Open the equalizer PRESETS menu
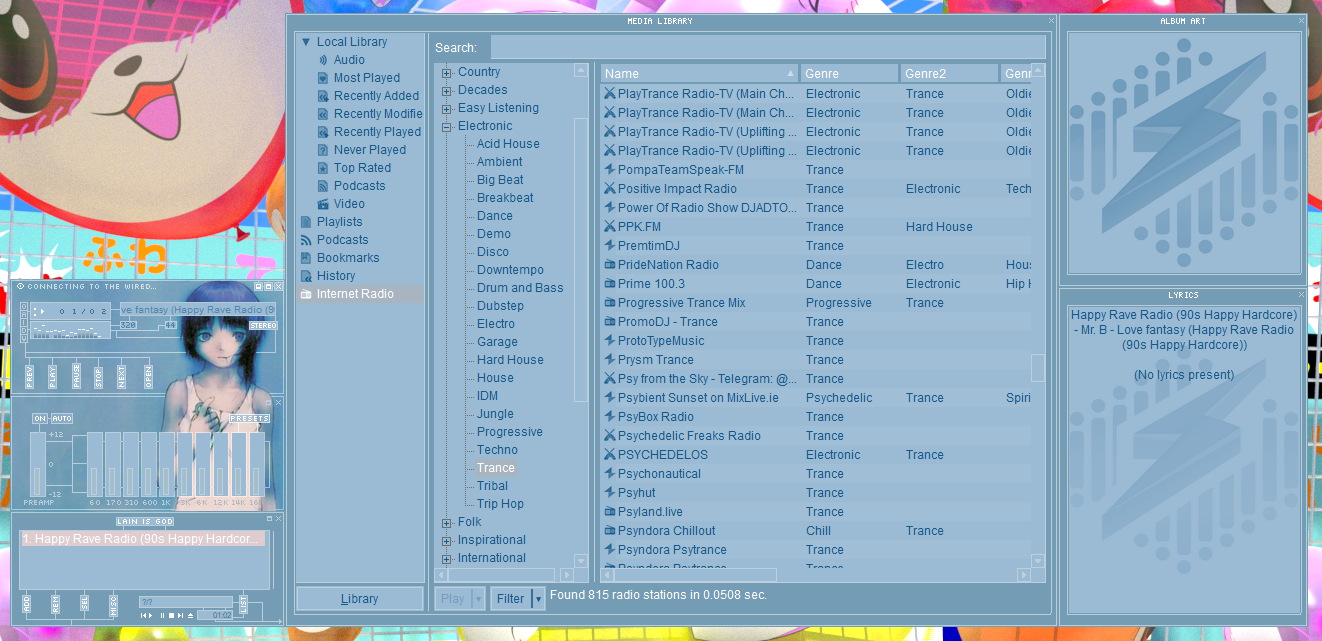Image resolution: width=1322 pixels, height=641 pixels. pyautogui.click(x=249, y=419)
